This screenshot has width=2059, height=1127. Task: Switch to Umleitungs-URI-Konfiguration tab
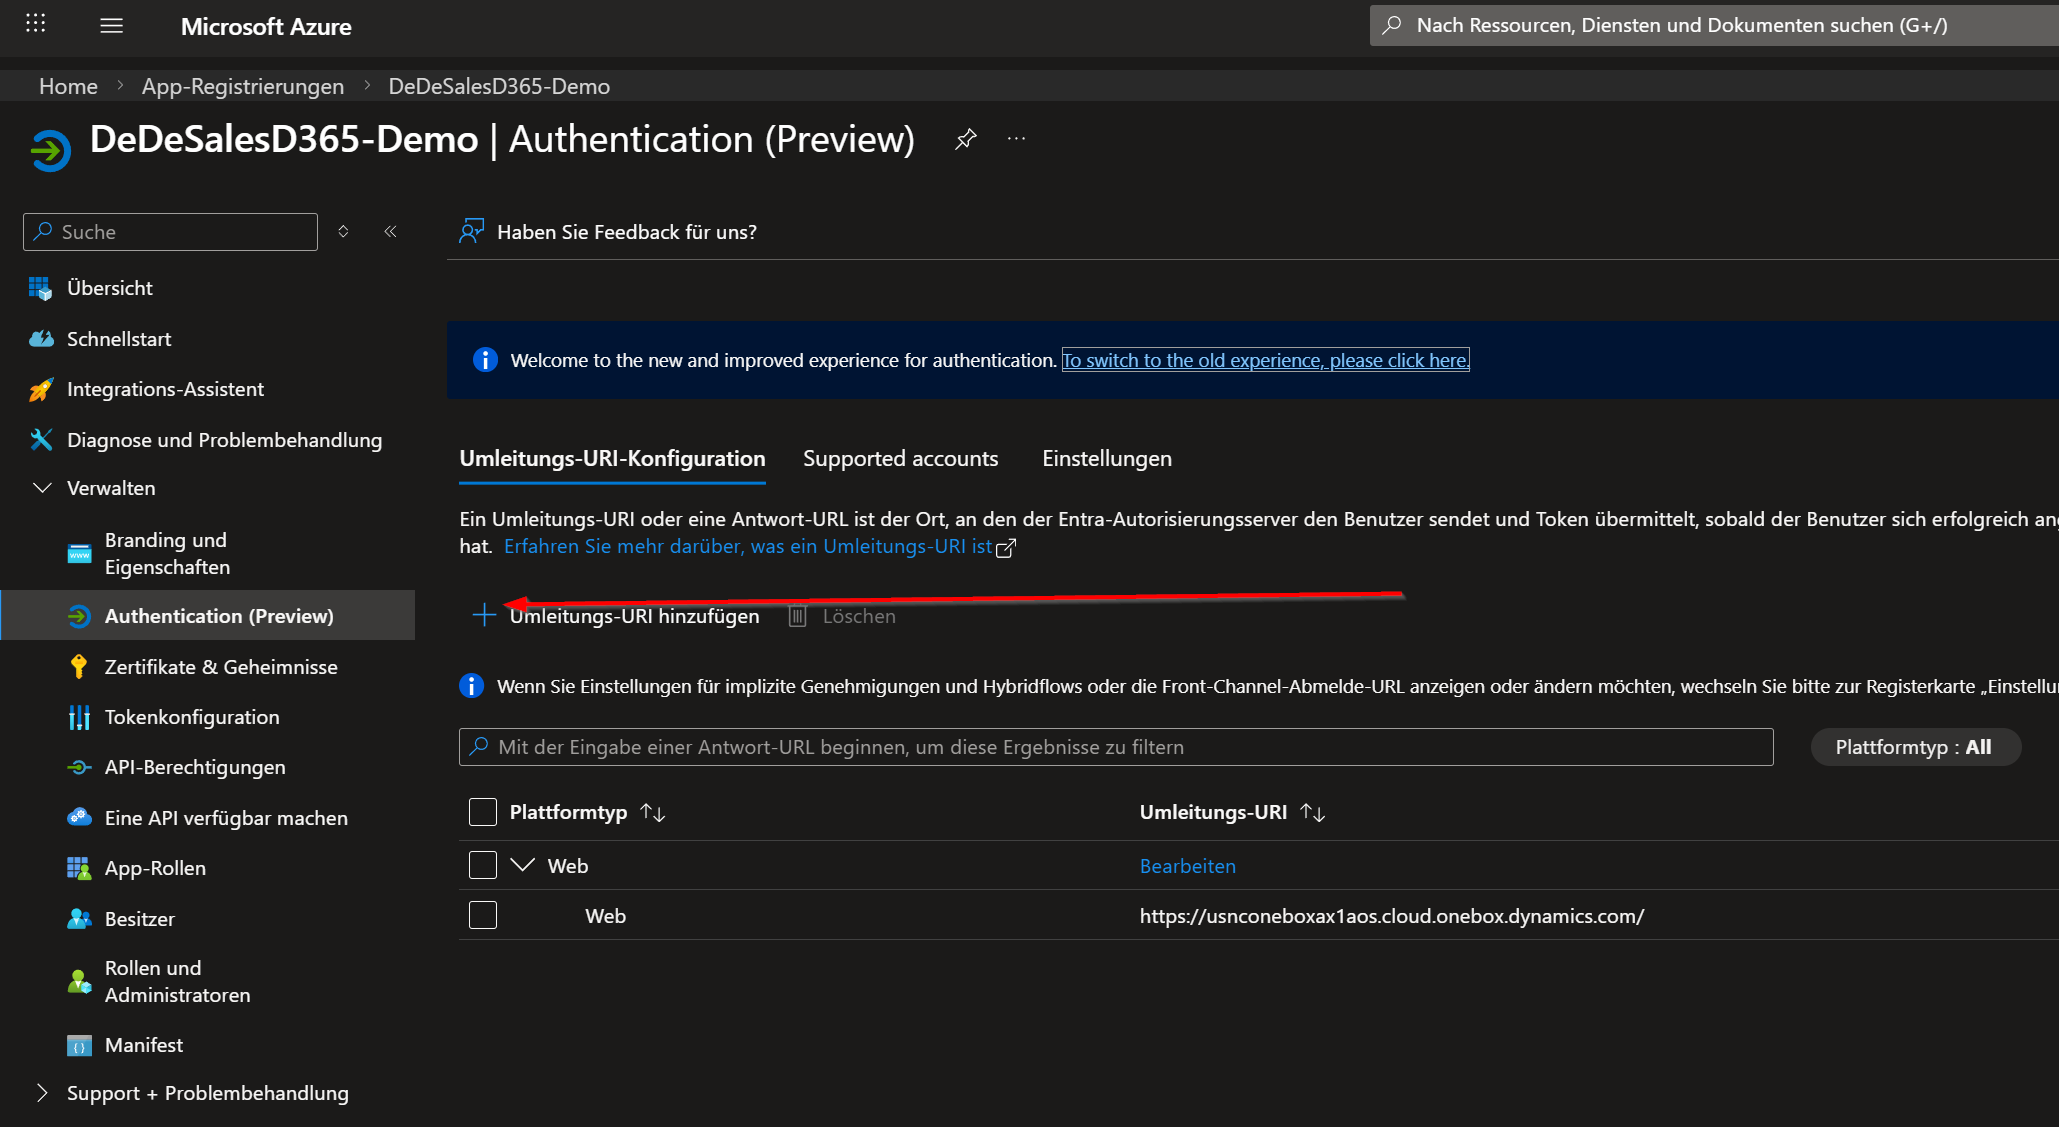(612, 458)
